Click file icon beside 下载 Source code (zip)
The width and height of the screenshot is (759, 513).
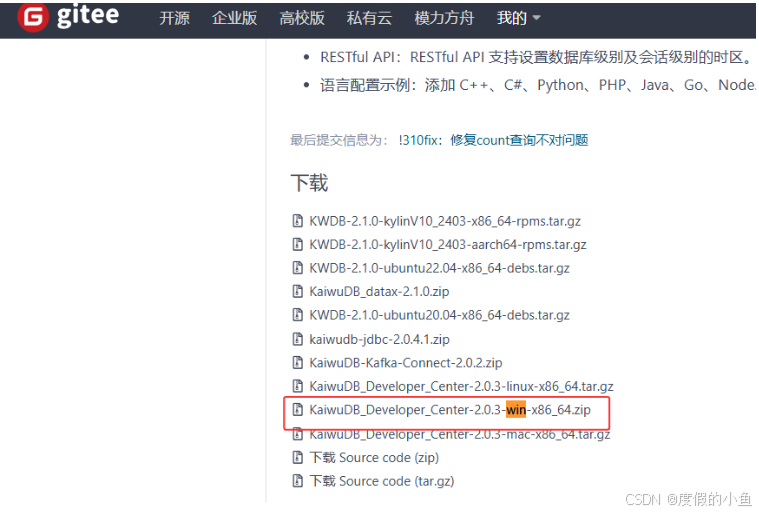coord(297,457)
